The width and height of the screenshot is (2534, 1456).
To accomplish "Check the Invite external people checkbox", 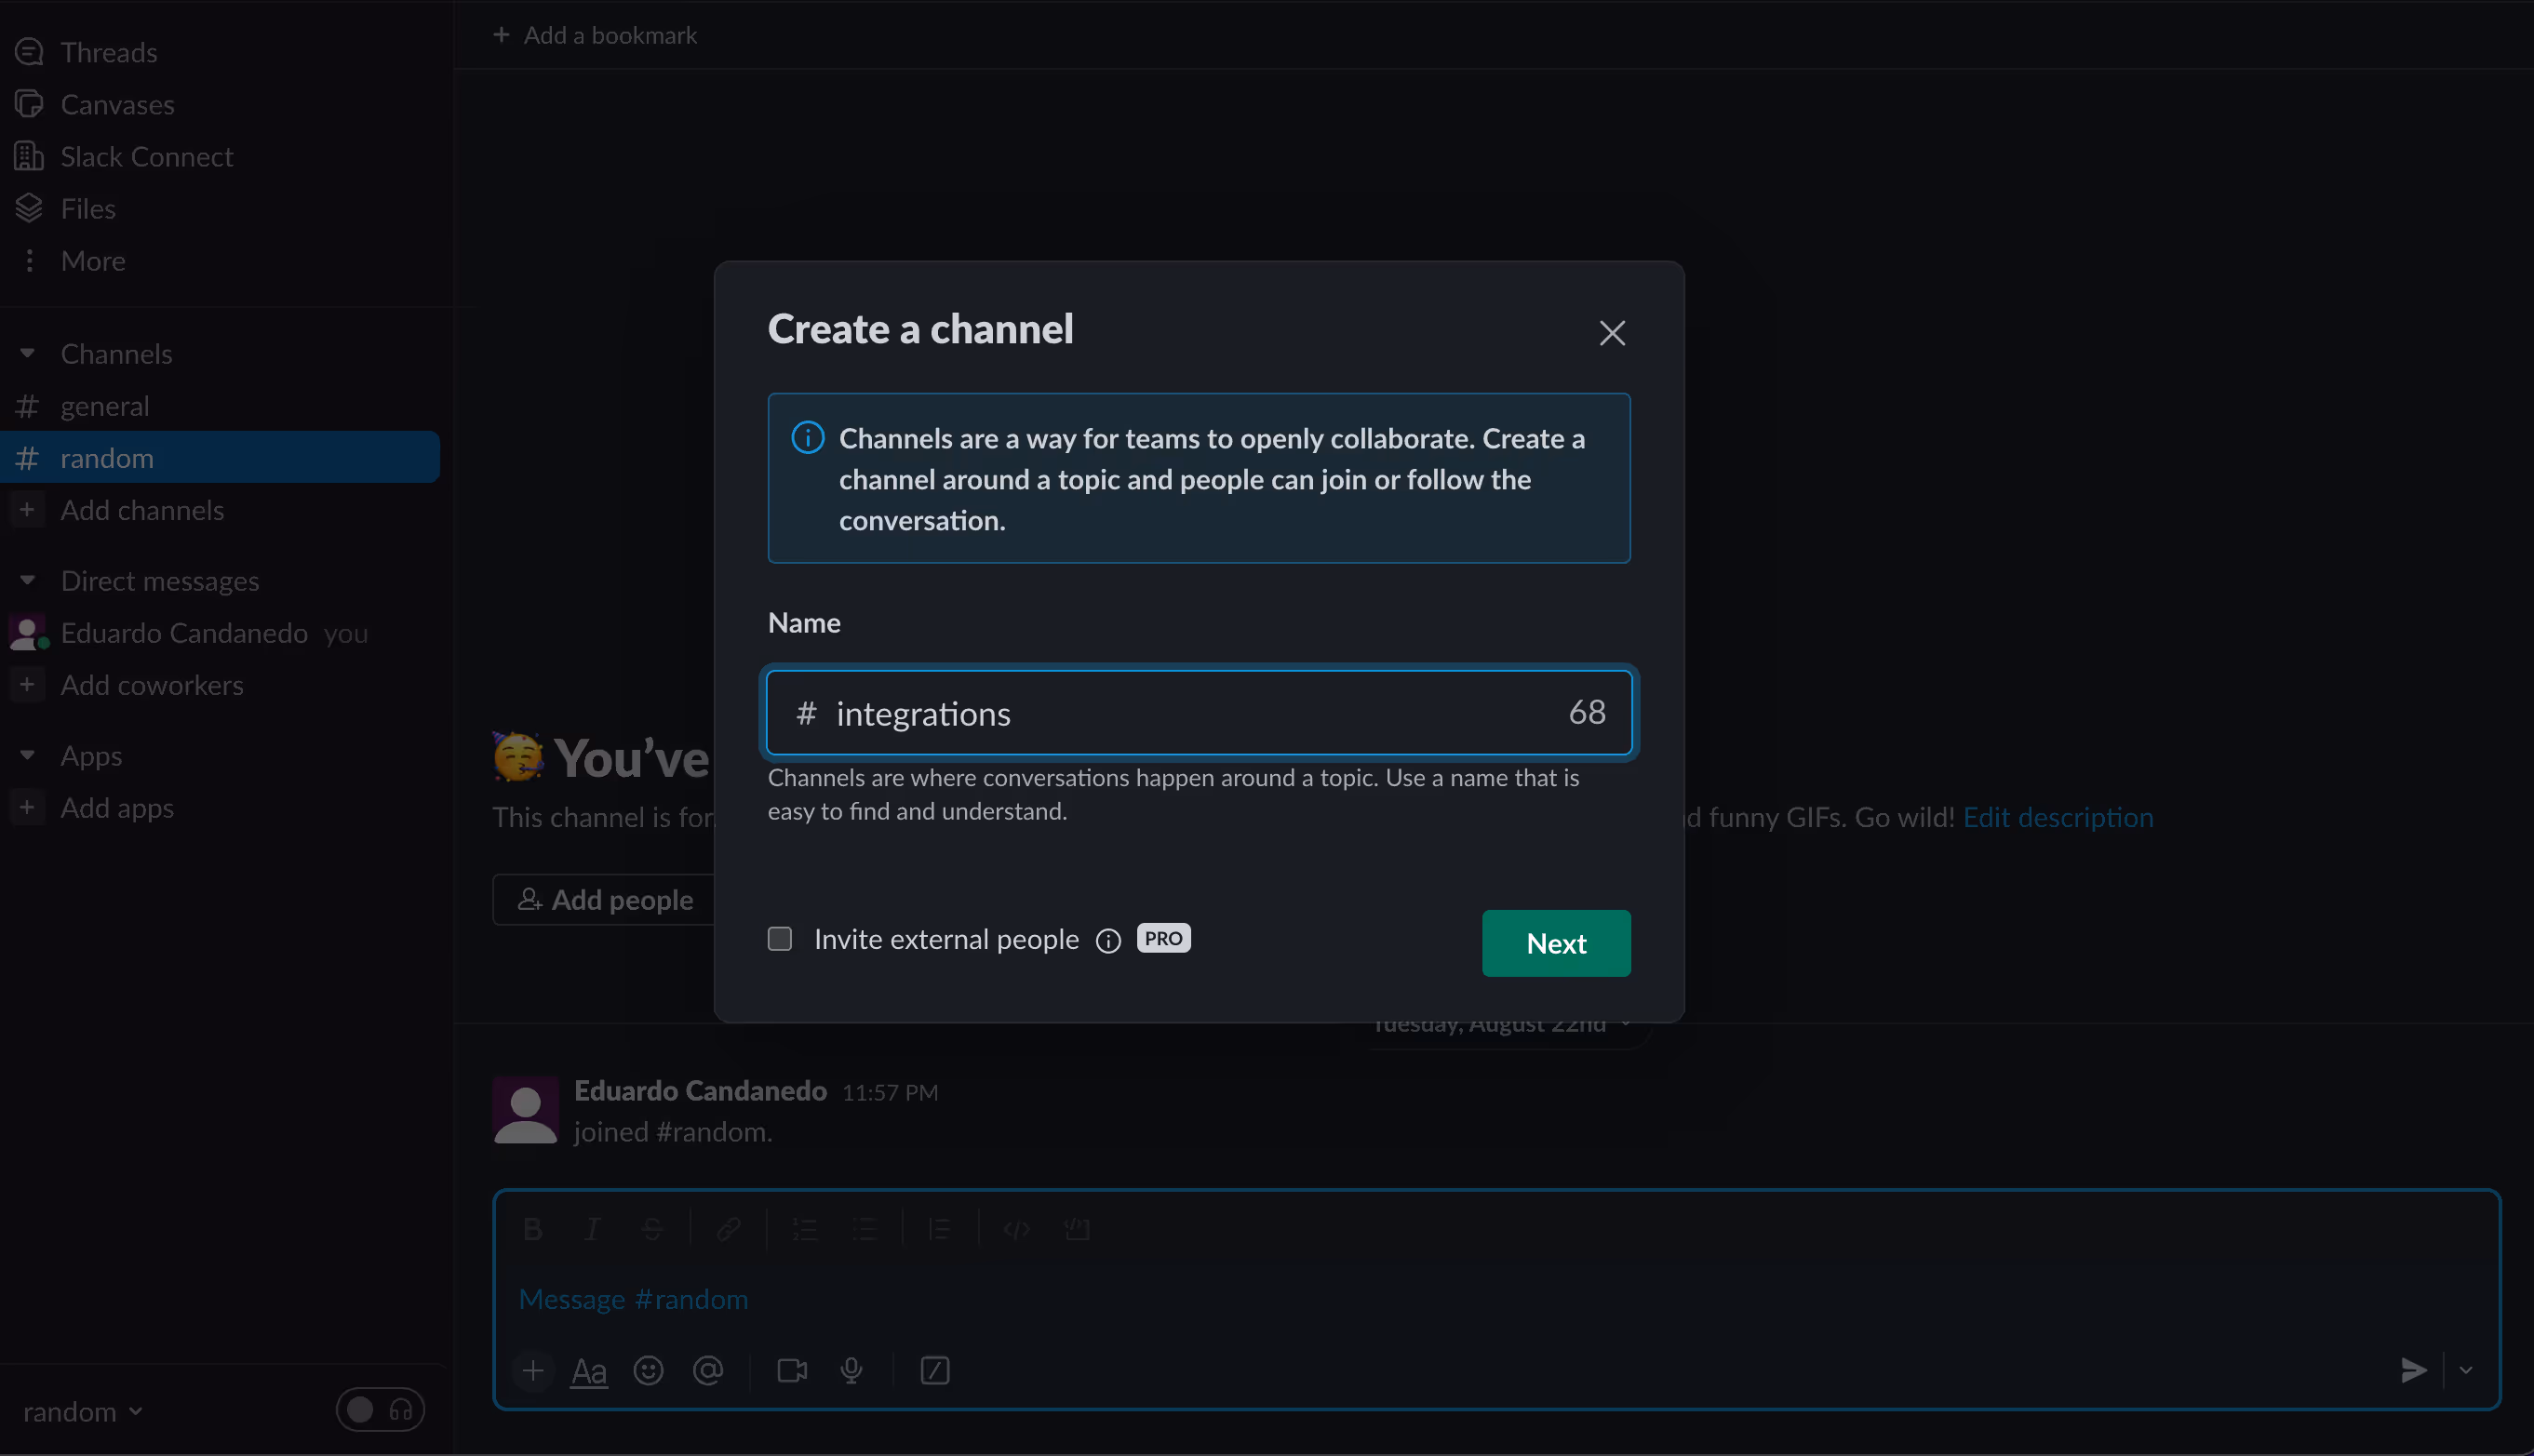I will [x=780, y=938].
